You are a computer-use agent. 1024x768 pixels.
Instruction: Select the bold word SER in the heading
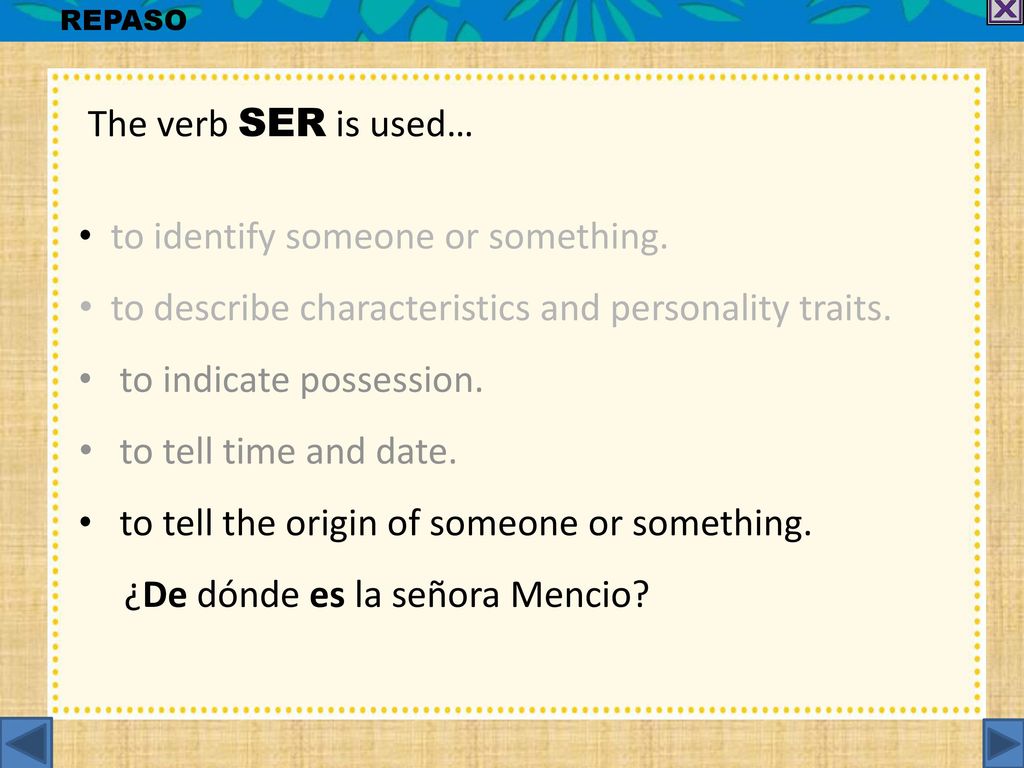282,122
